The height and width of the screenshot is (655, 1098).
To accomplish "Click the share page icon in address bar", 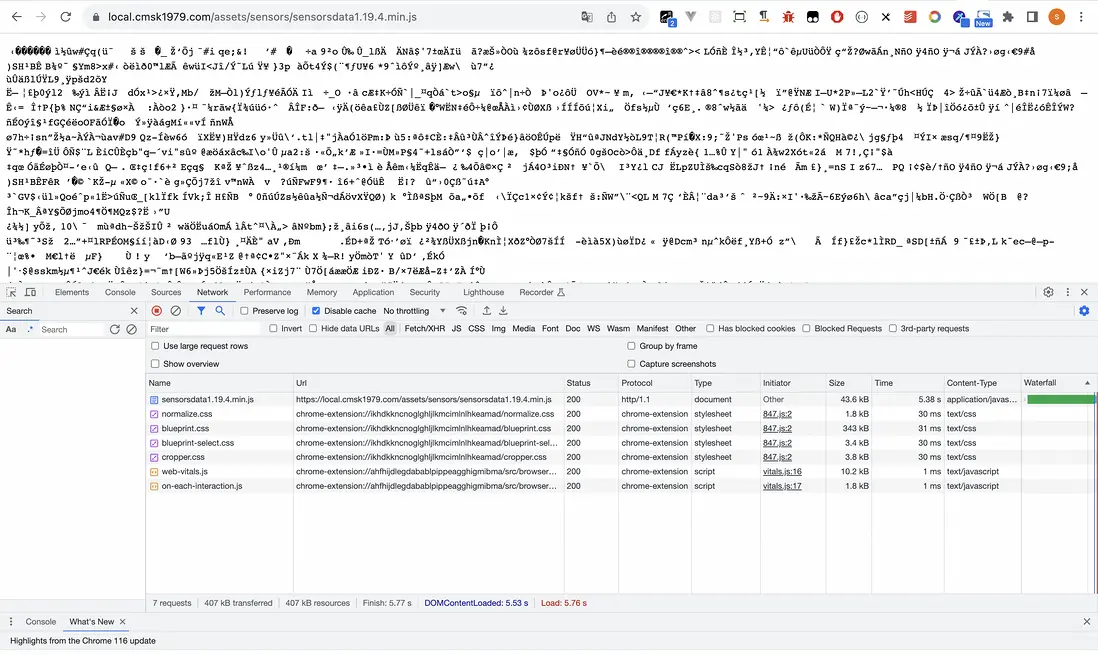I will 611,17.
